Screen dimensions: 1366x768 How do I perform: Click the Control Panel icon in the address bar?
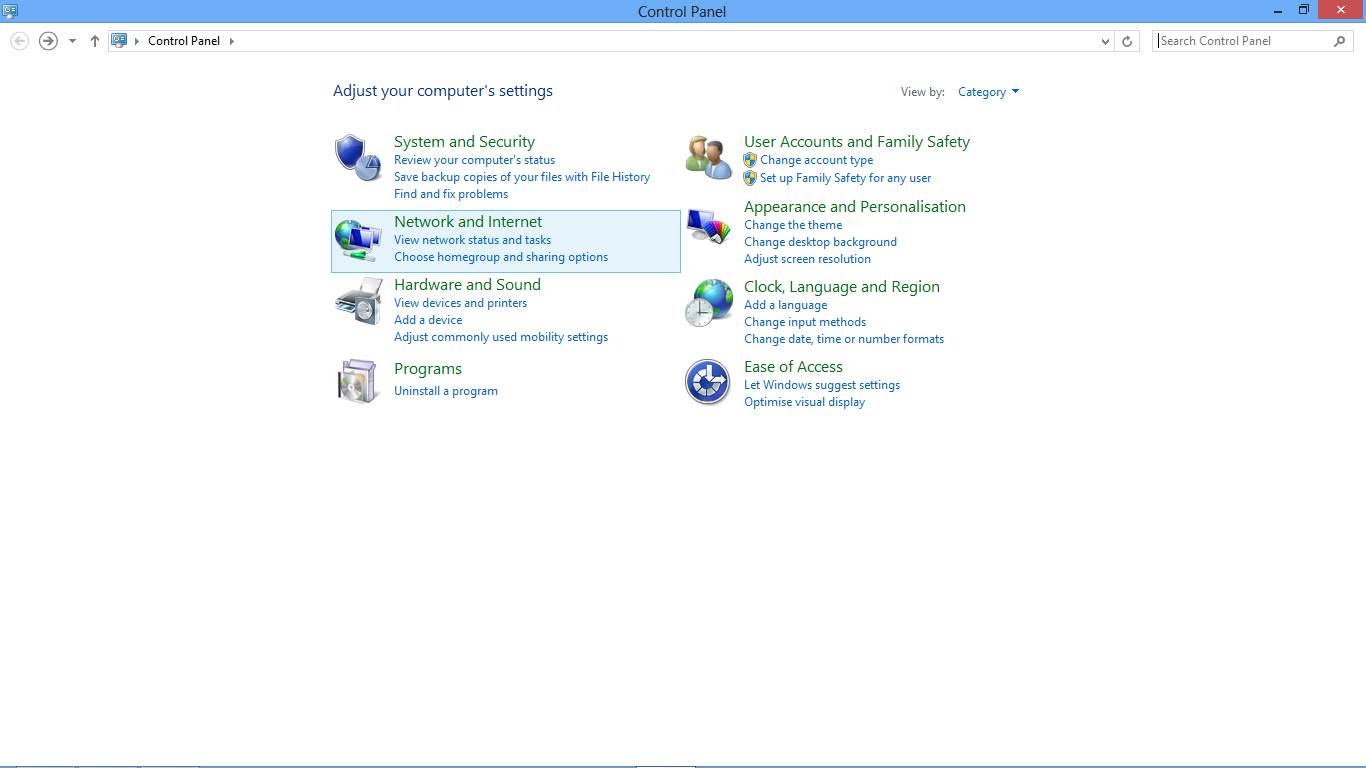pyautogui.click(x=119, y=41)
